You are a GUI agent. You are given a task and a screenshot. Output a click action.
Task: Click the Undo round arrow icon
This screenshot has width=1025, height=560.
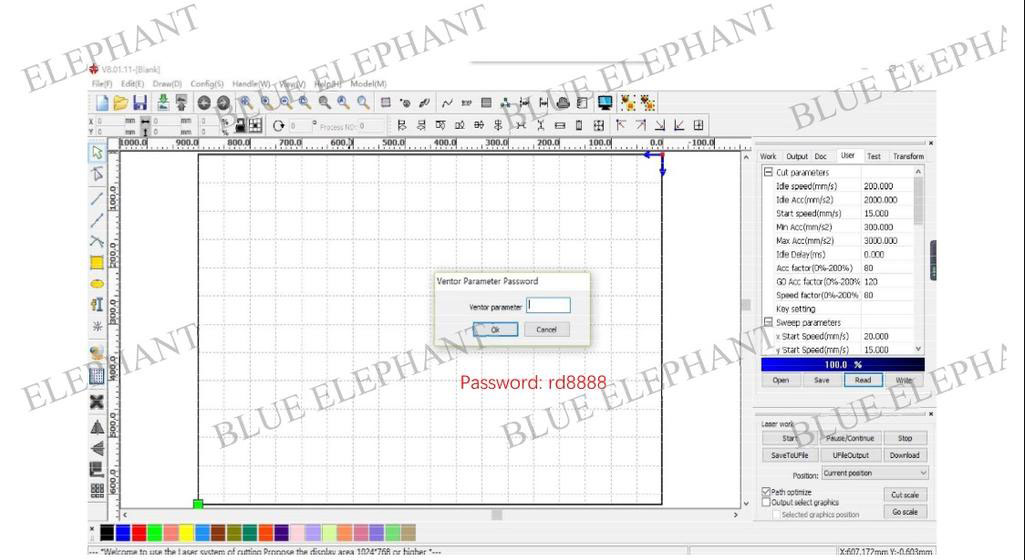(x=204, y=103)
